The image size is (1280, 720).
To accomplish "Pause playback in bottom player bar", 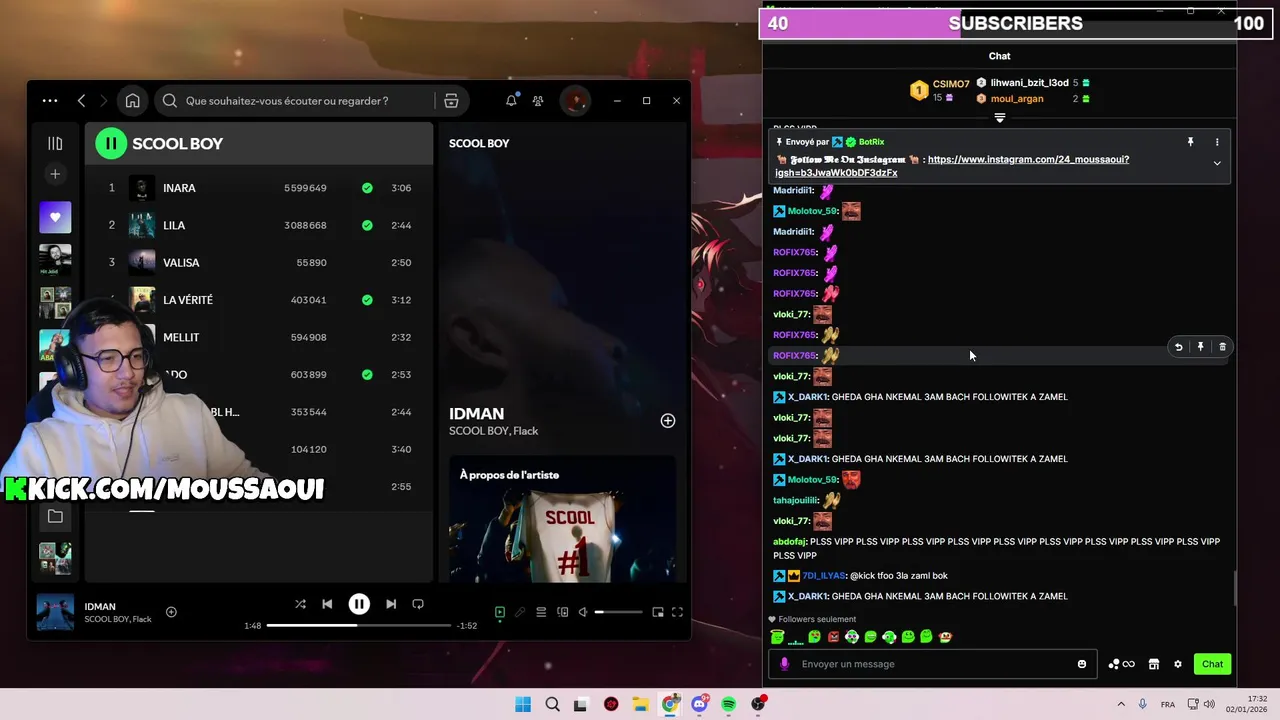I will click(359, 604).
